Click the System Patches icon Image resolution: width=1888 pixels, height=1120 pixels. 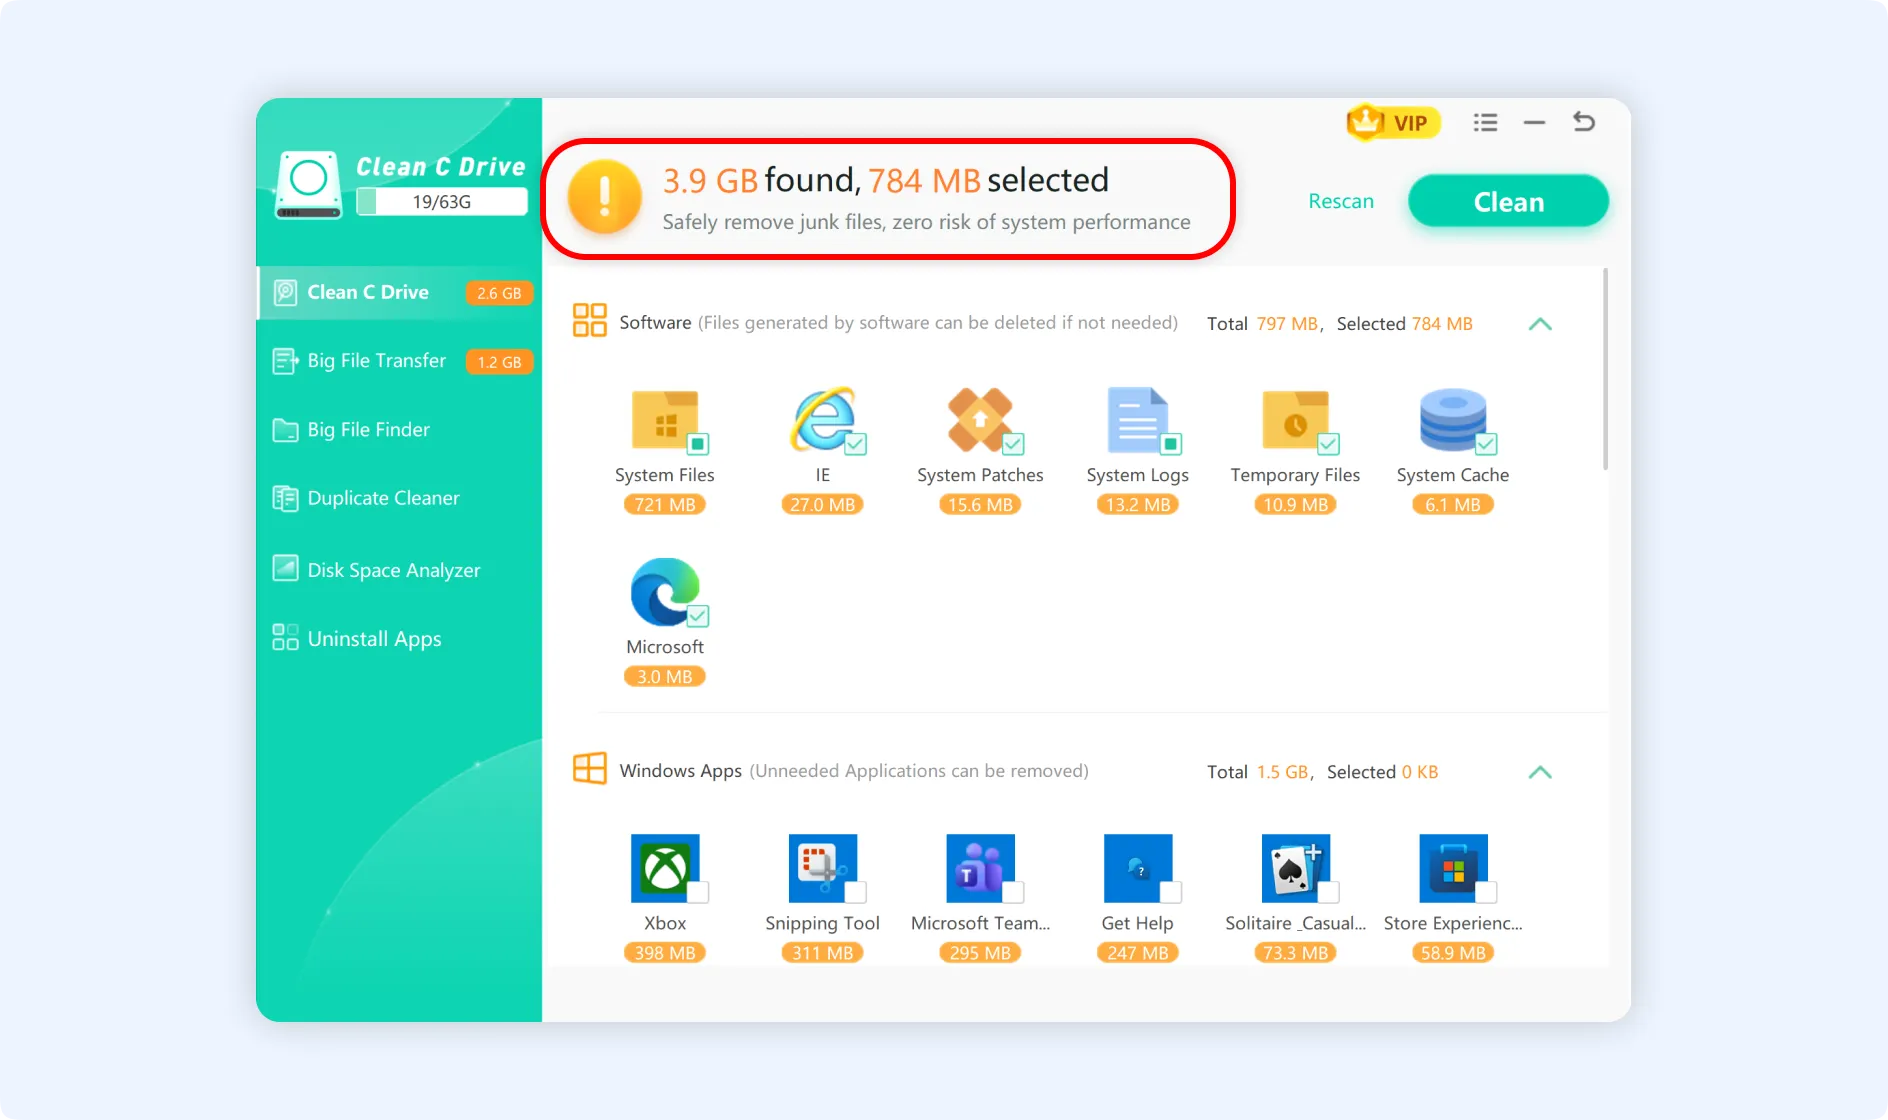(980, 420)
